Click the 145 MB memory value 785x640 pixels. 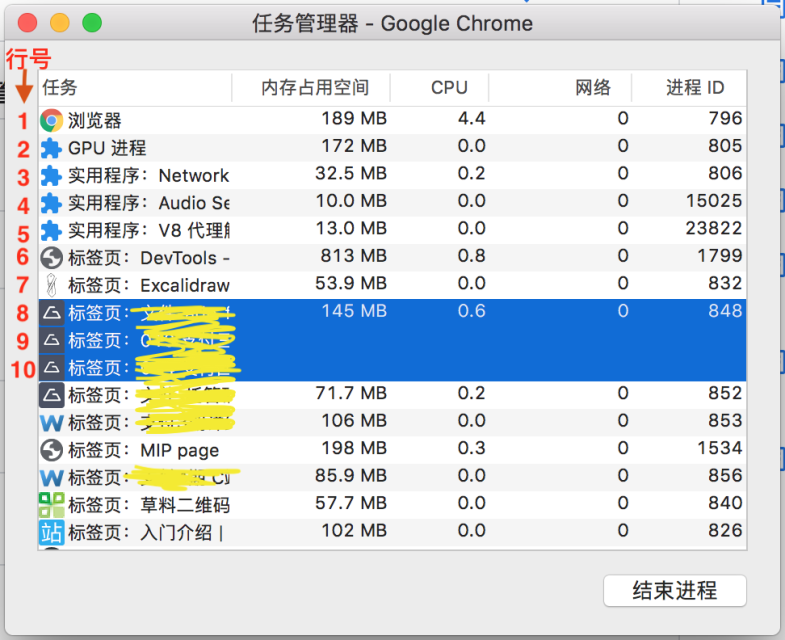pyautogui.click(x=354, y=311)
